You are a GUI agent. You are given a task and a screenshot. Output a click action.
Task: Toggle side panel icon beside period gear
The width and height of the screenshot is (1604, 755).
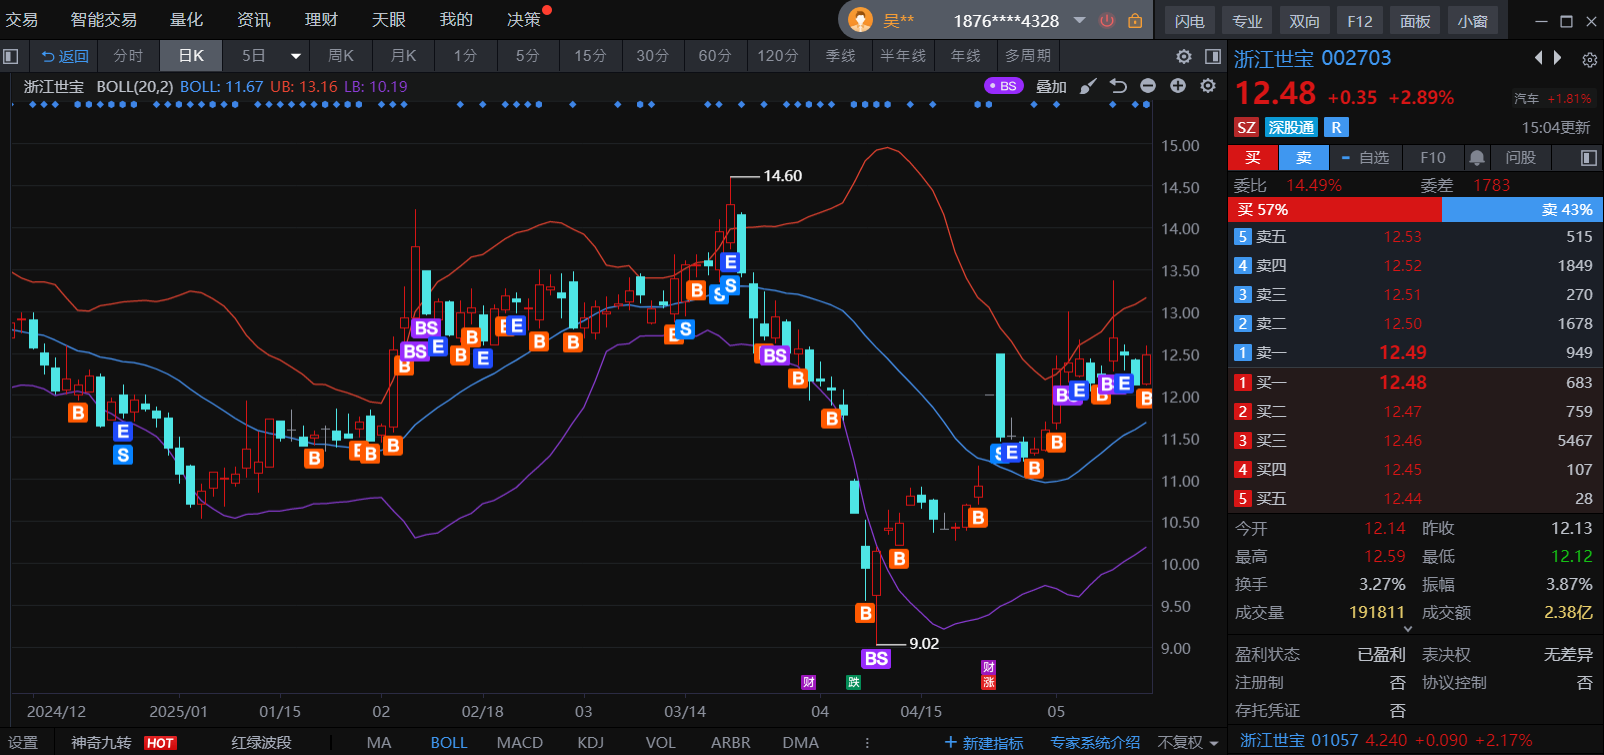(1213, 56)
